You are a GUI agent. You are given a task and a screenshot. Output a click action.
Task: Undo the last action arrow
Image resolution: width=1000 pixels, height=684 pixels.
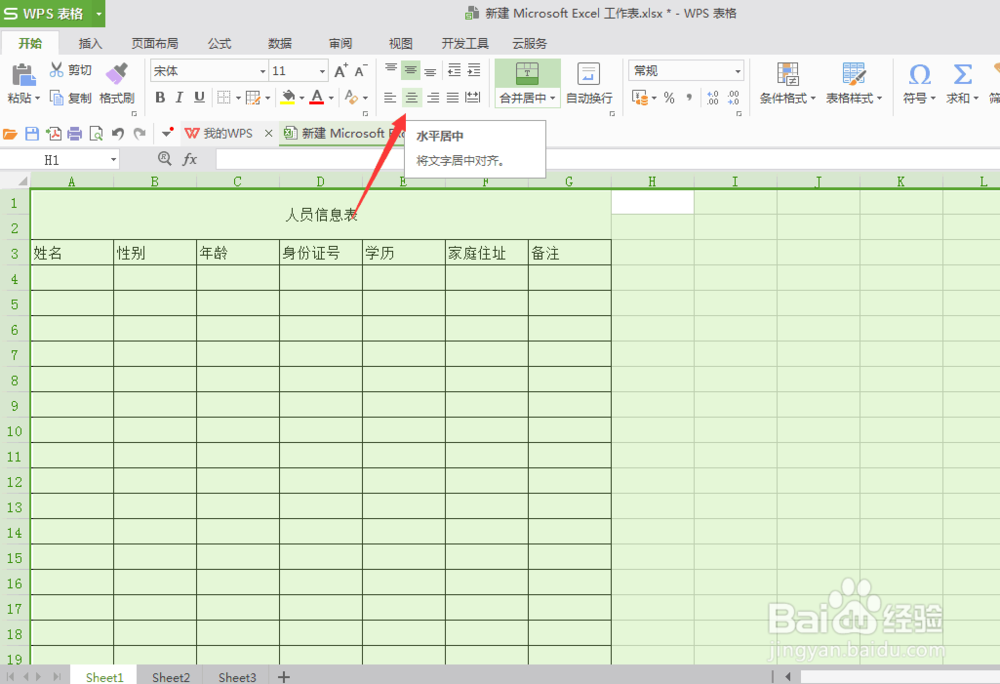pos(117,133)
